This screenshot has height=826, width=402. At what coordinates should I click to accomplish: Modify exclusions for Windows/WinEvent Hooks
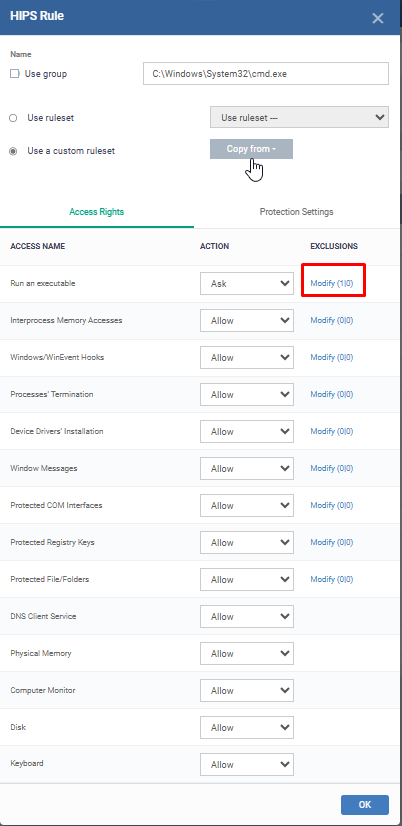coord(331,357)
